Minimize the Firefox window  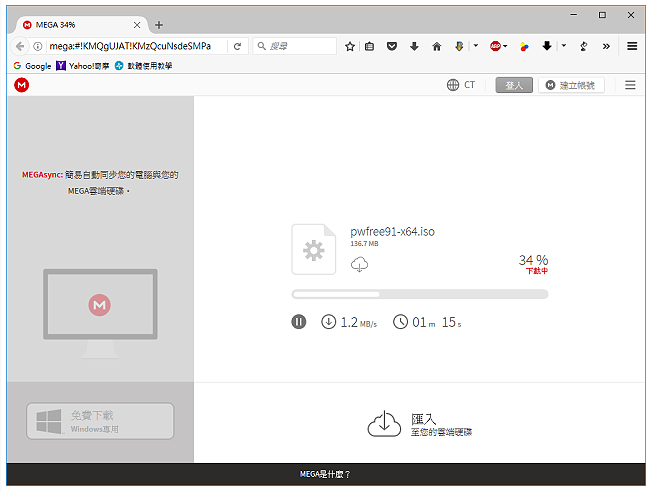[x=574, y=15]
